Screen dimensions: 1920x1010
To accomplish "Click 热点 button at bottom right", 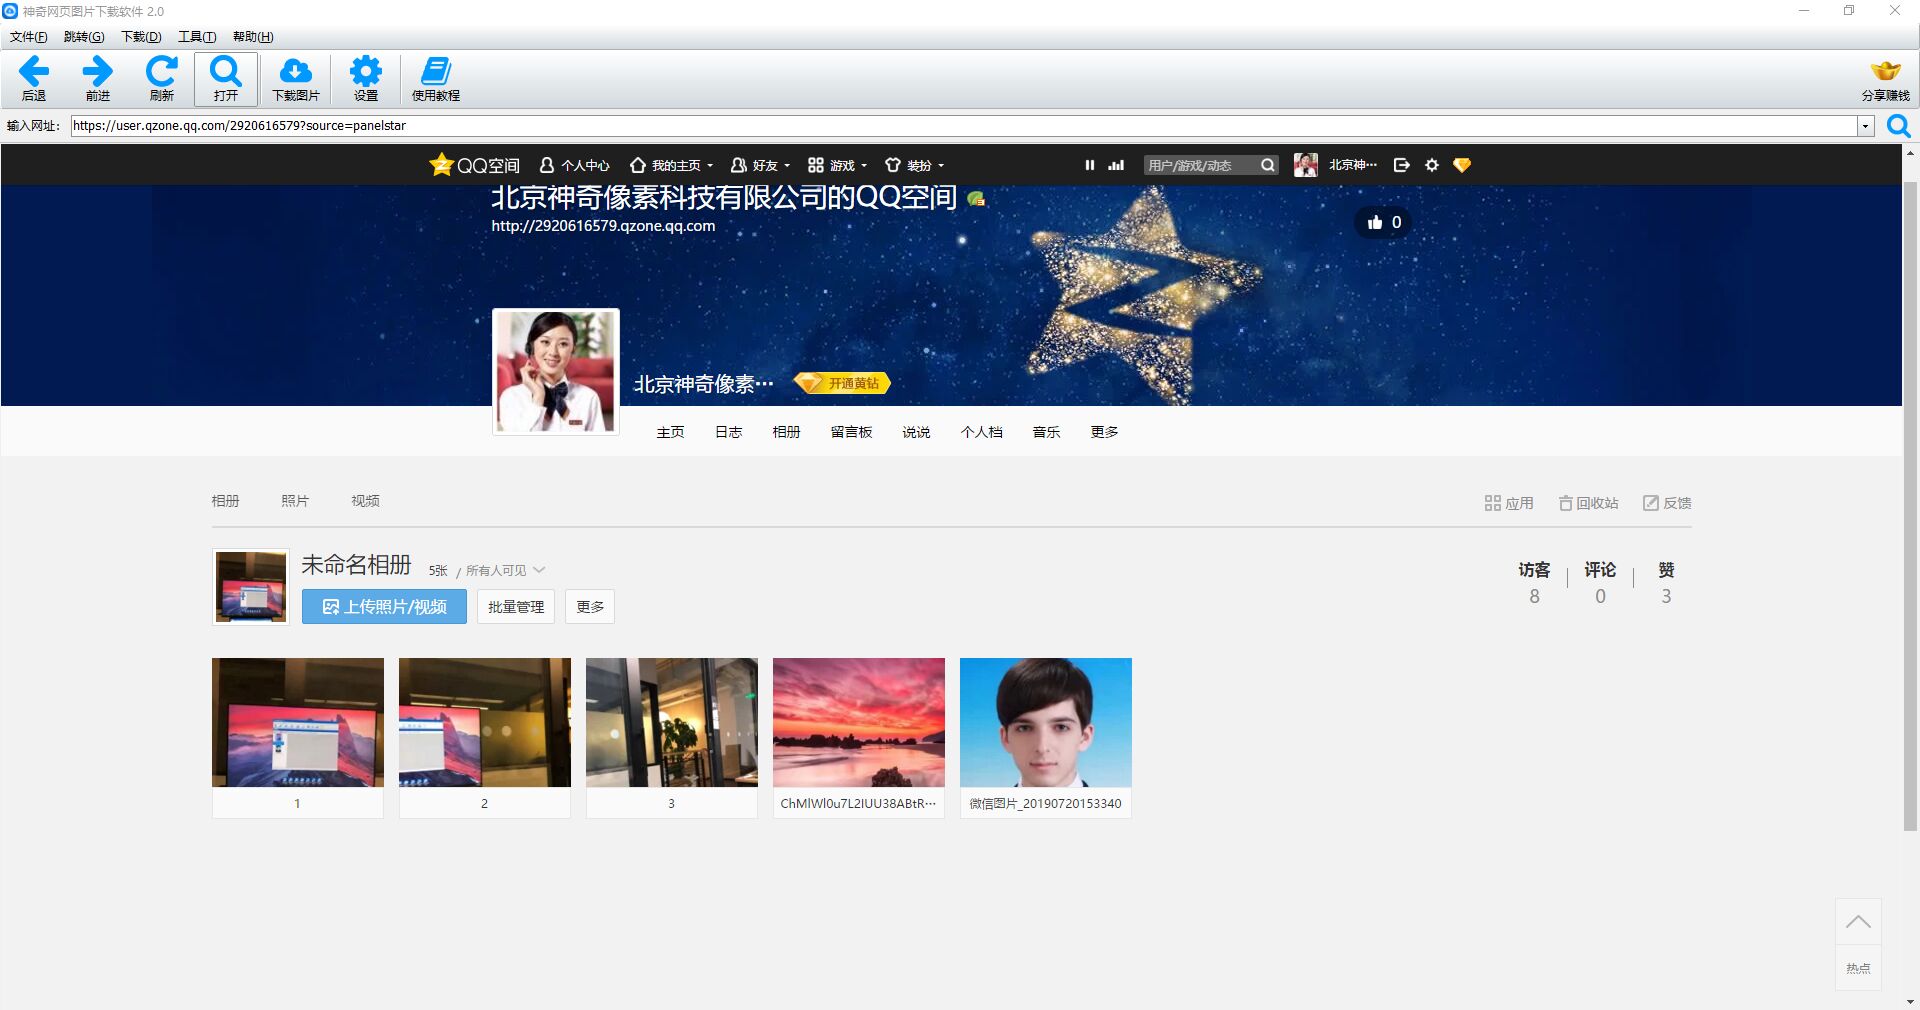I will [1858, 968].
